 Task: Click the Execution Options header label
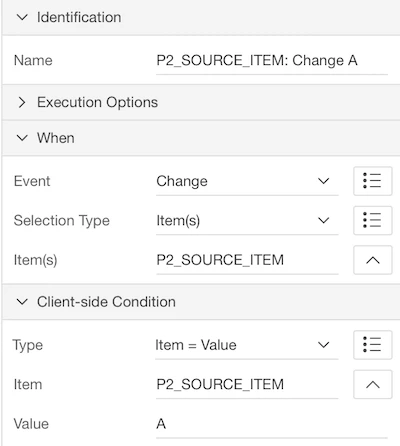point(97,102)
